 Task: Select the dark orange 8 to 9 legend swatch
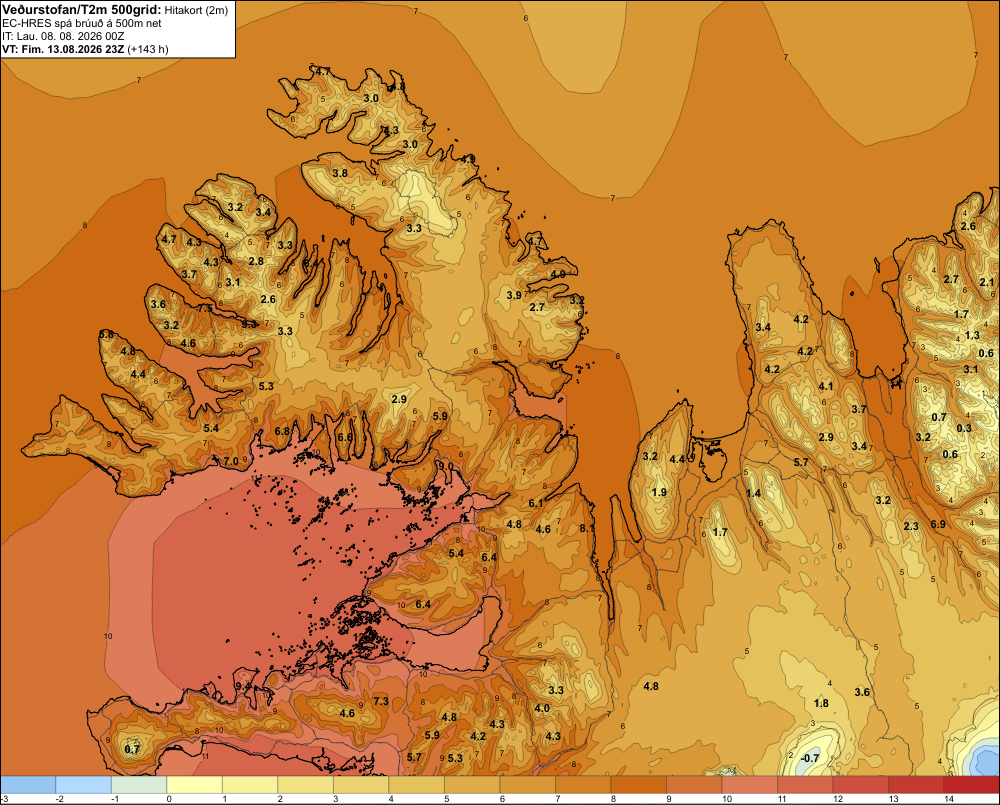[638, 785]
